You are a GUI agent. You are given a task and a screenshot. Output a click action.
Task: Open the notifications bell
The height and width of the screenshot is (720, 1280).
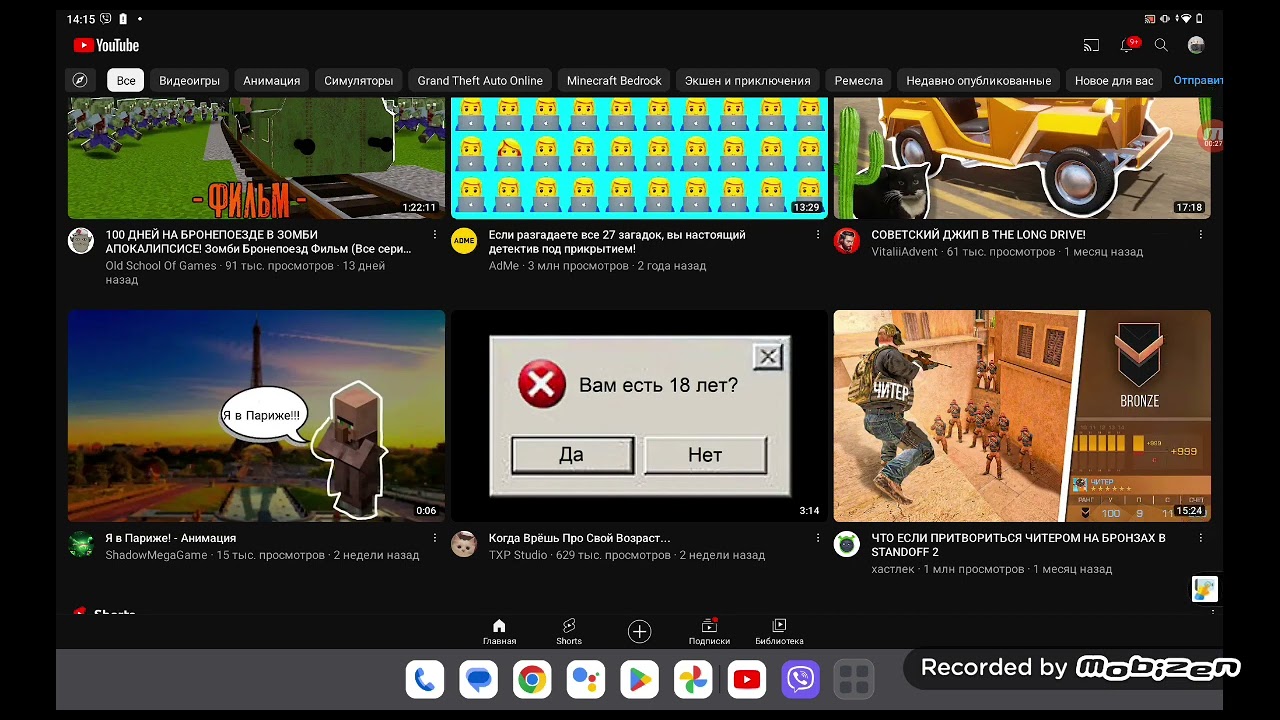tap(1128, 45)
